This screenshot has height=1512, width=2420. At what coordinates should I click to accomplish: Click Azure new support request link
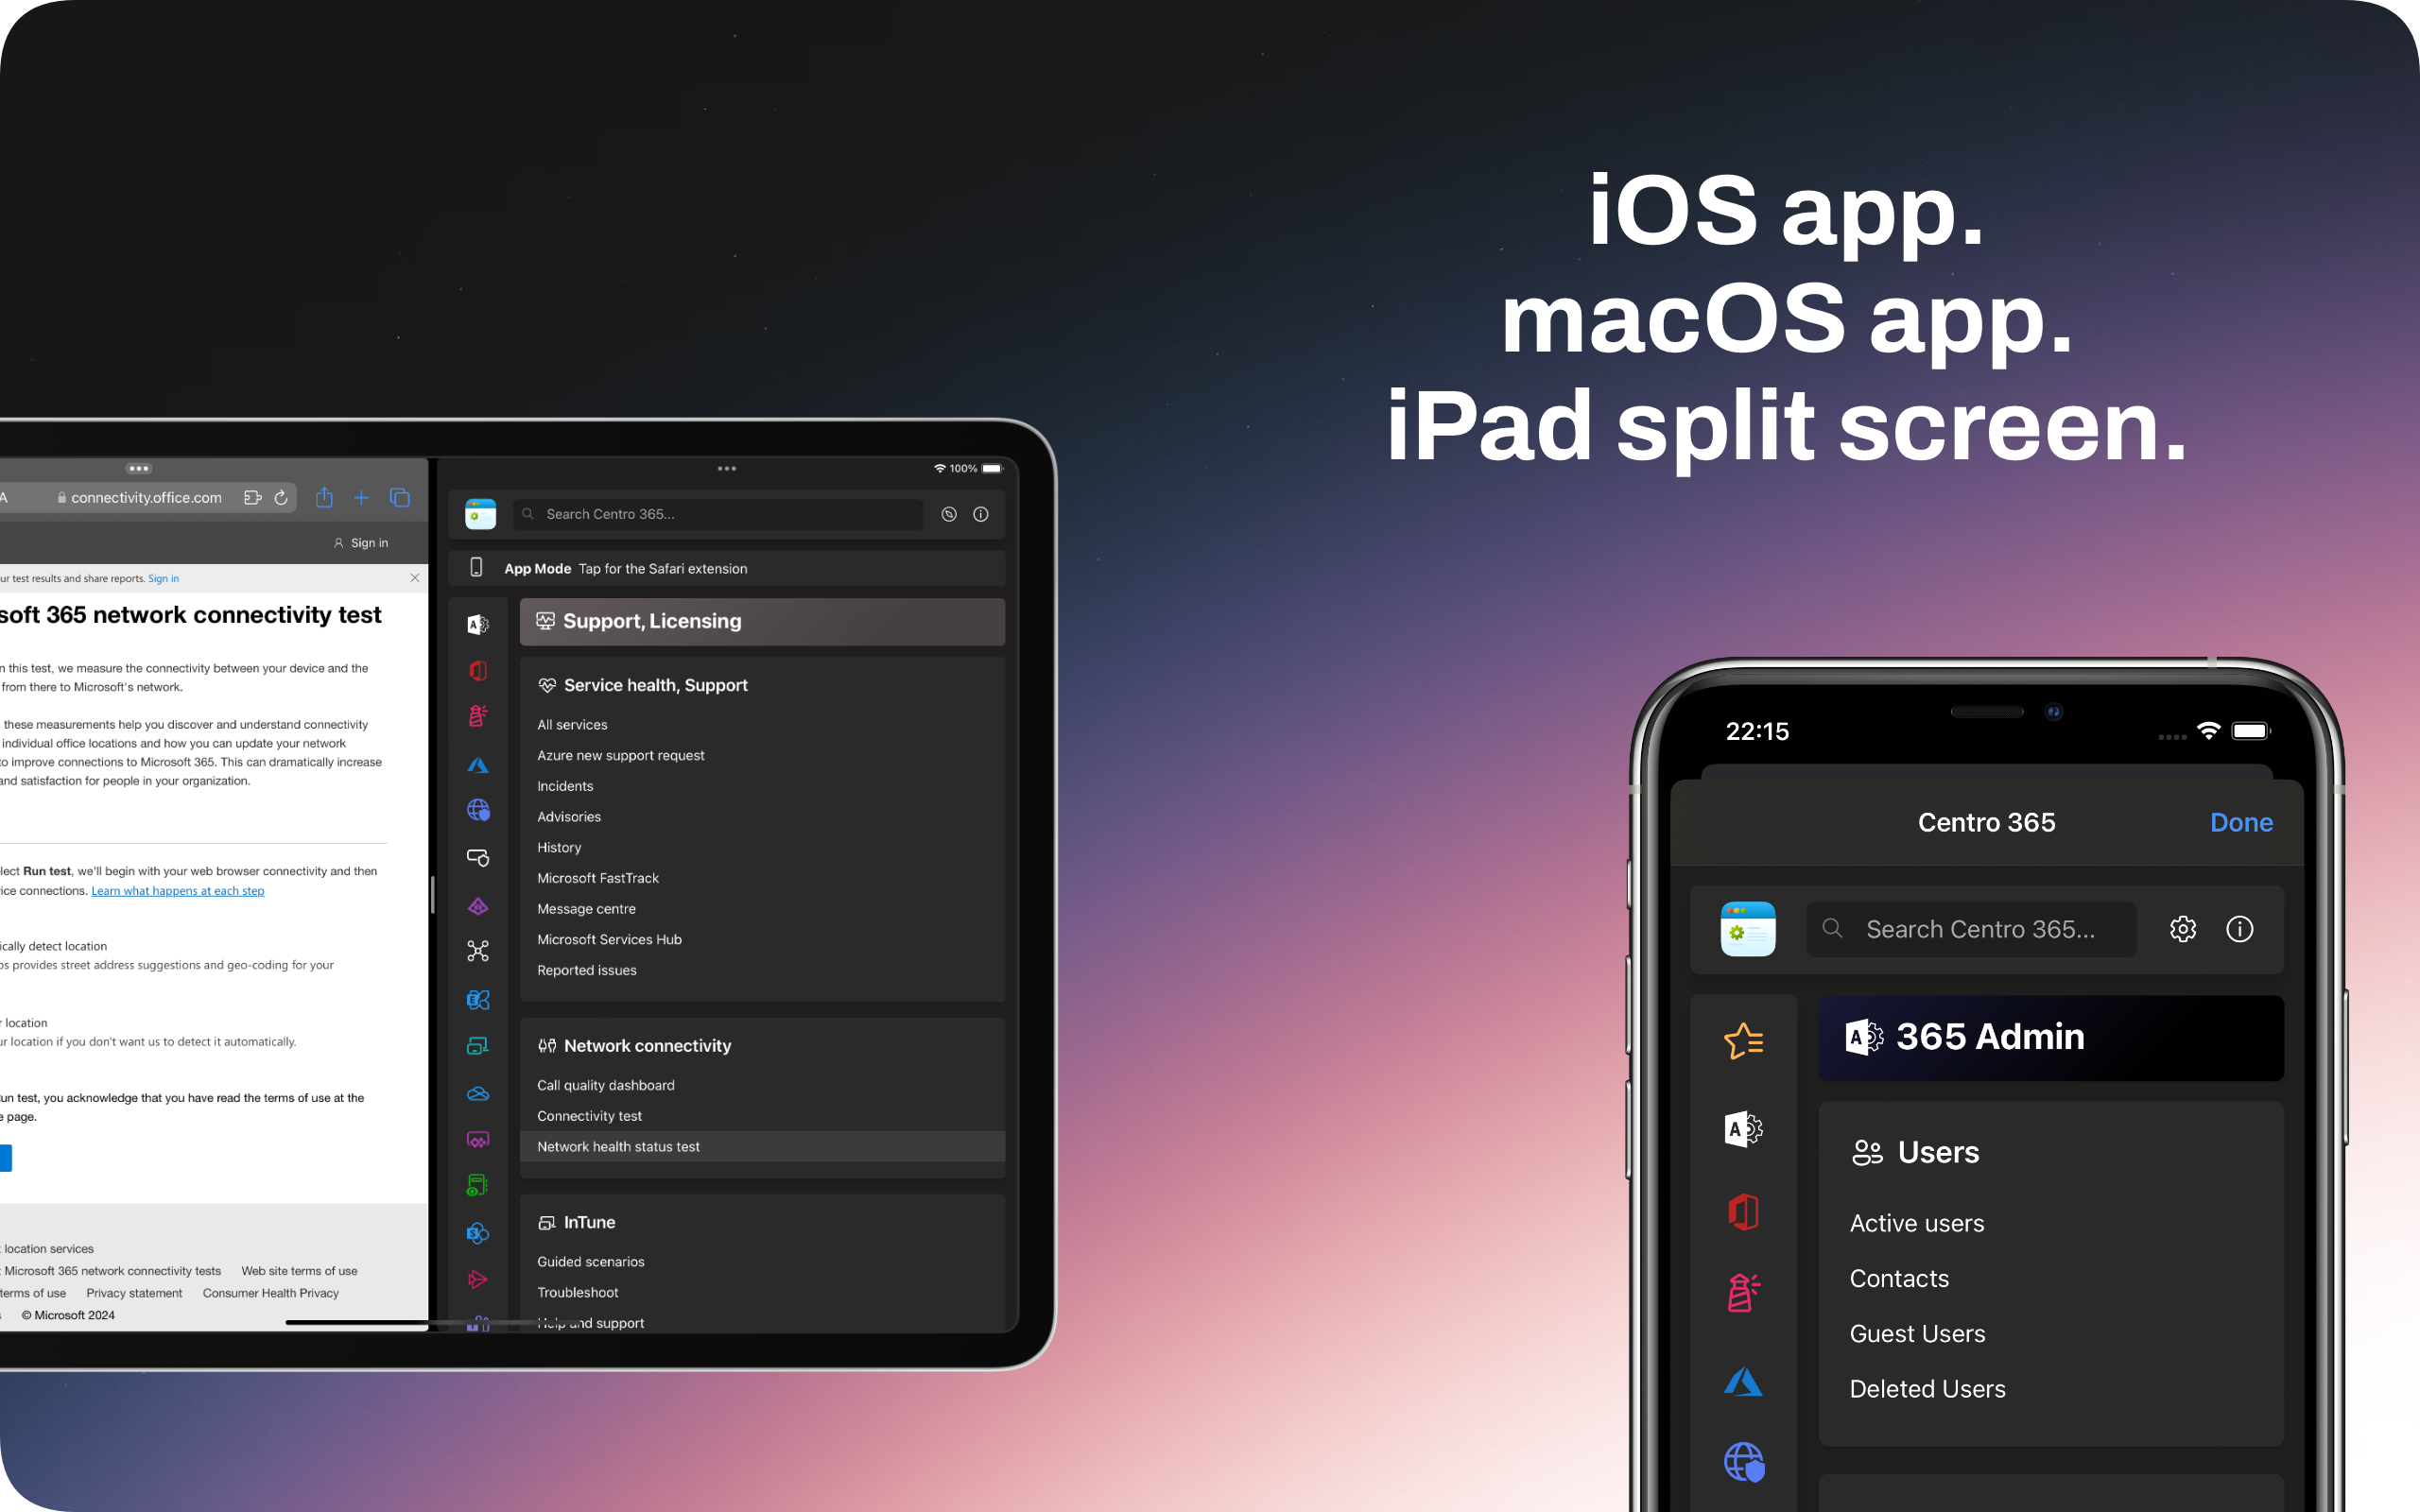click(620, 754)
